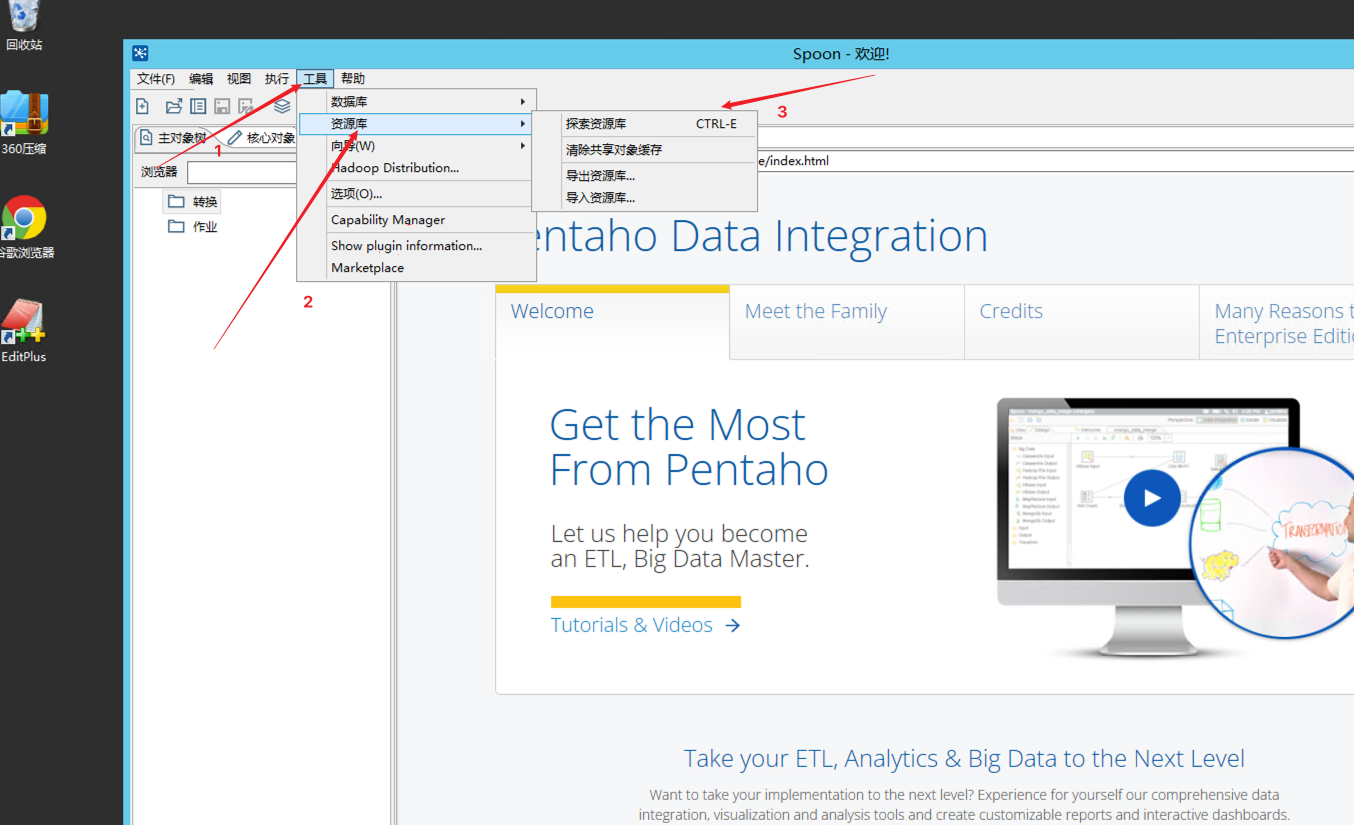Switch to the 核心对象 tab
This screenshot has width=1354, height=825.
[261, 138]
